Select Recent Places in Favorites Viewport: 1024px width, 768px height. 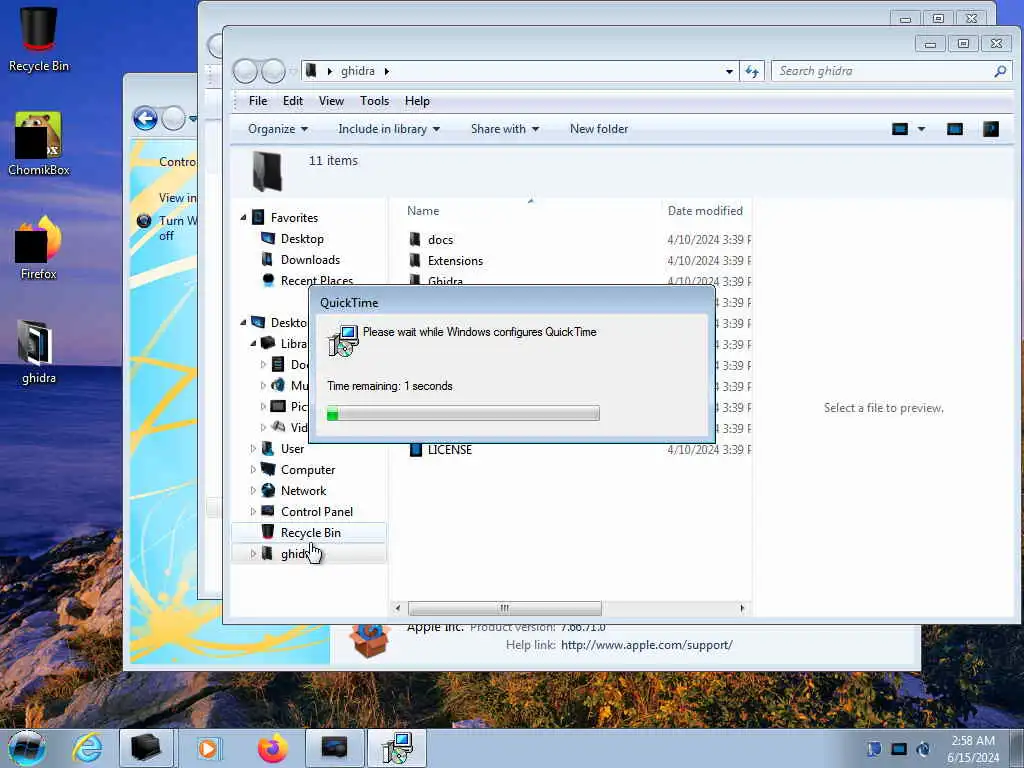tap(317, 281)
